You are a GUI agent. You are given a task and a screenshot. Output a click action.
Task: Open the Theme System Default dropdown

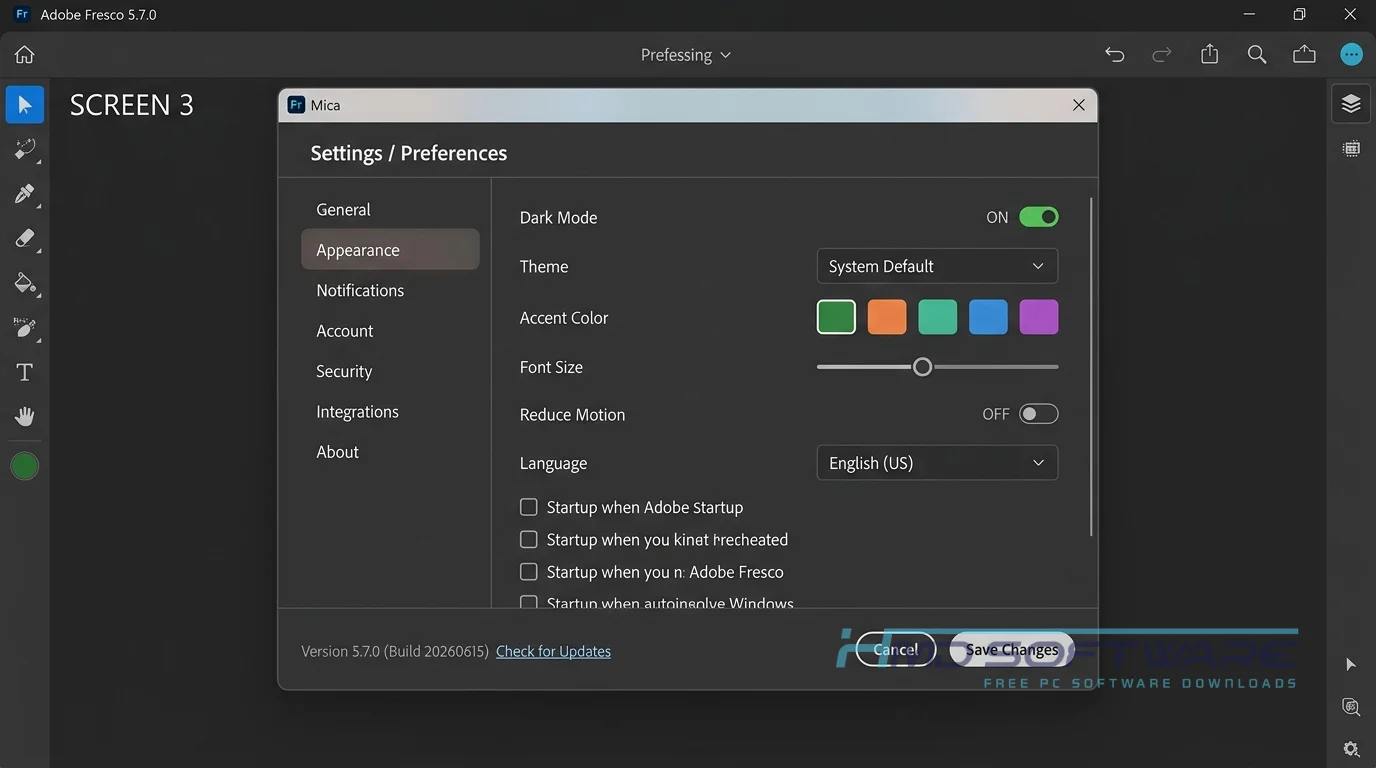(x=937, y=266)
